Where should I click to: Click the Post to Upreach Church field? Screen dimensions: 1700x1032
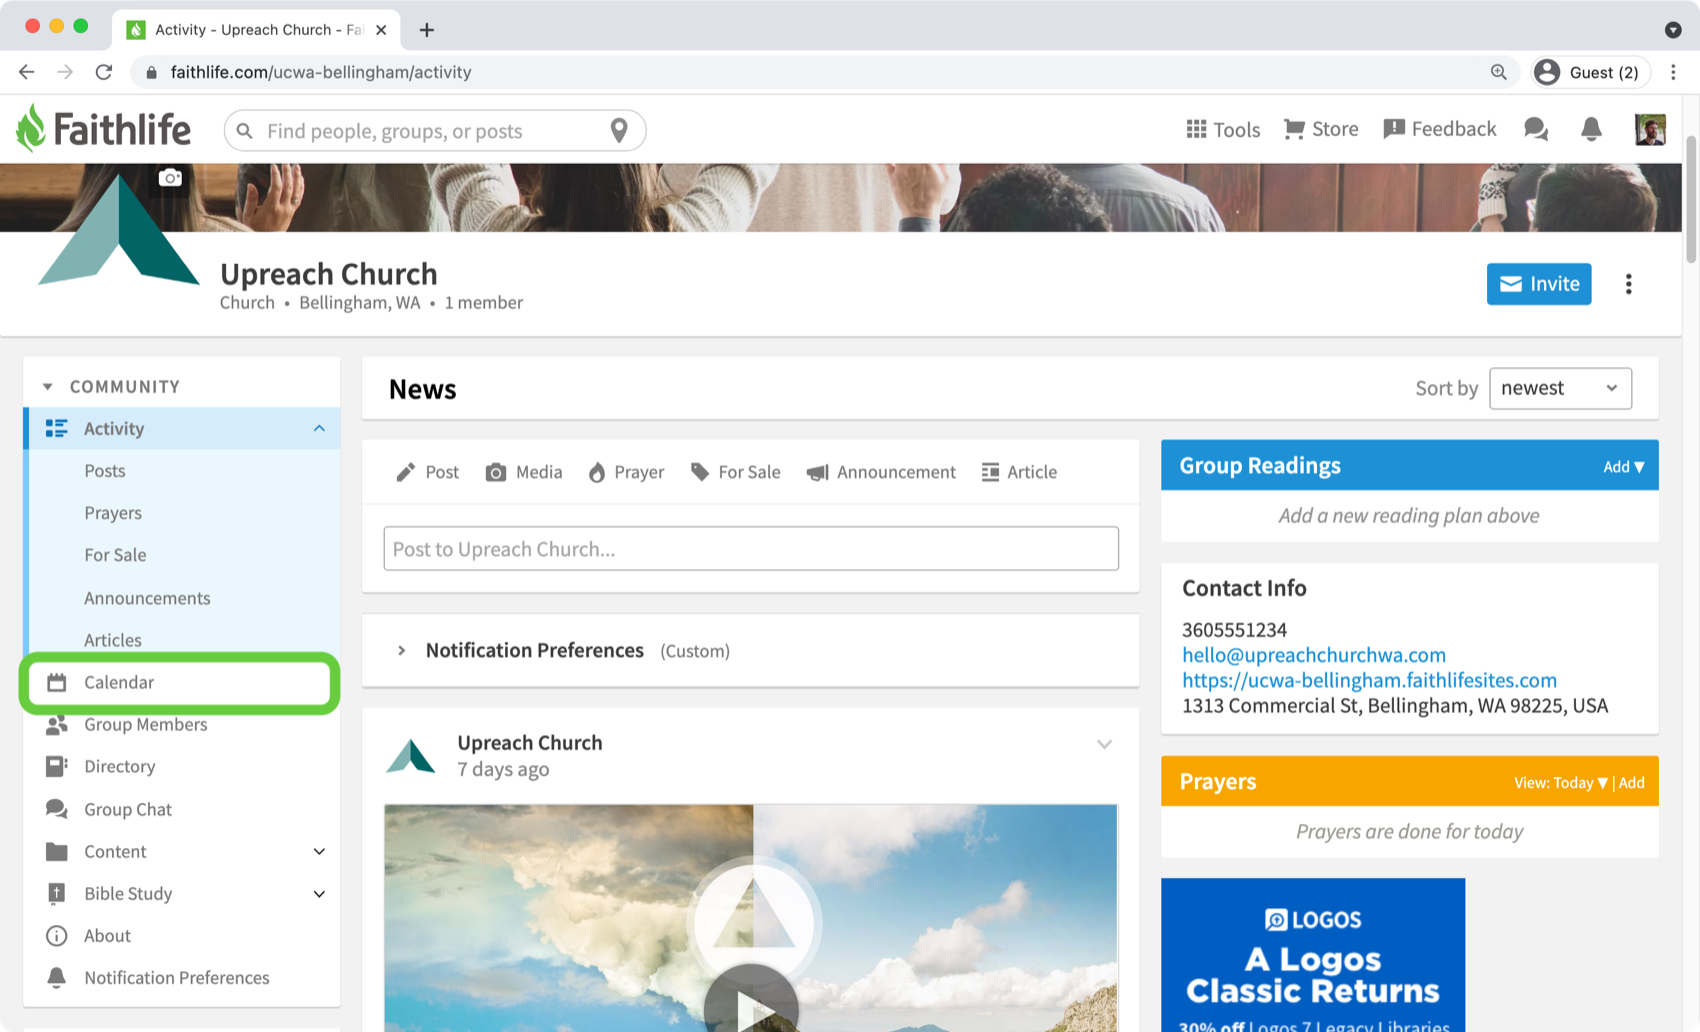tap(751, 549)
